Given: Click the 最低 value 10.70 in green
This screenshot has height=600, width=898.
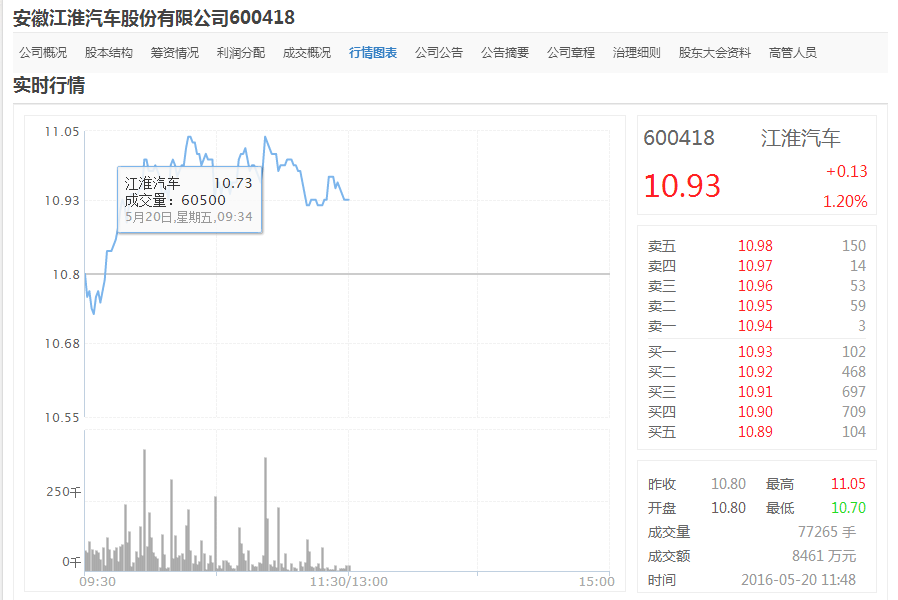Looking at the screenshot, I should (848, 508).
